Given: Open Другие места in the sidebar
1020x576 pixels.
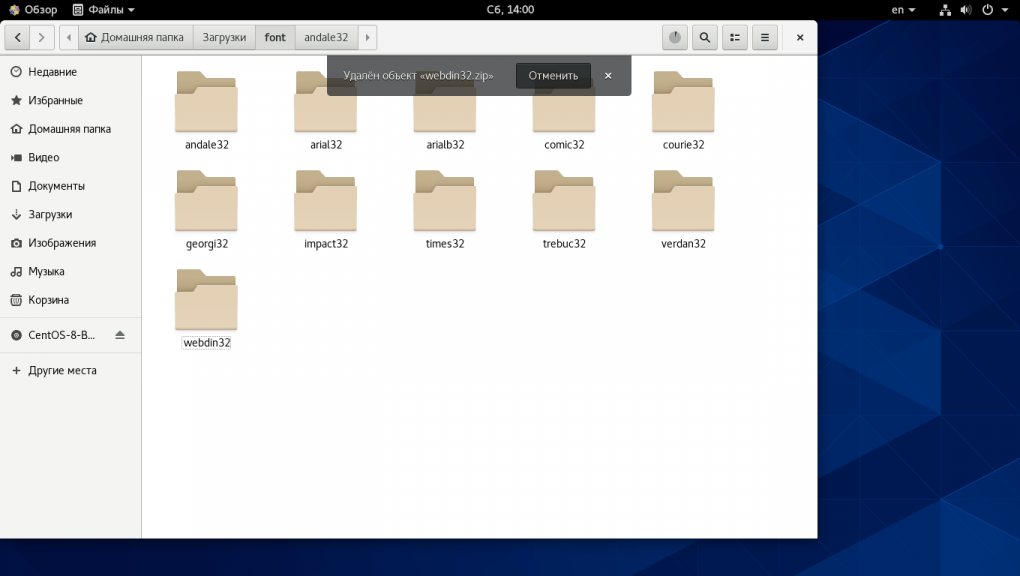Looking at the screenshot, I should (62, 370).
